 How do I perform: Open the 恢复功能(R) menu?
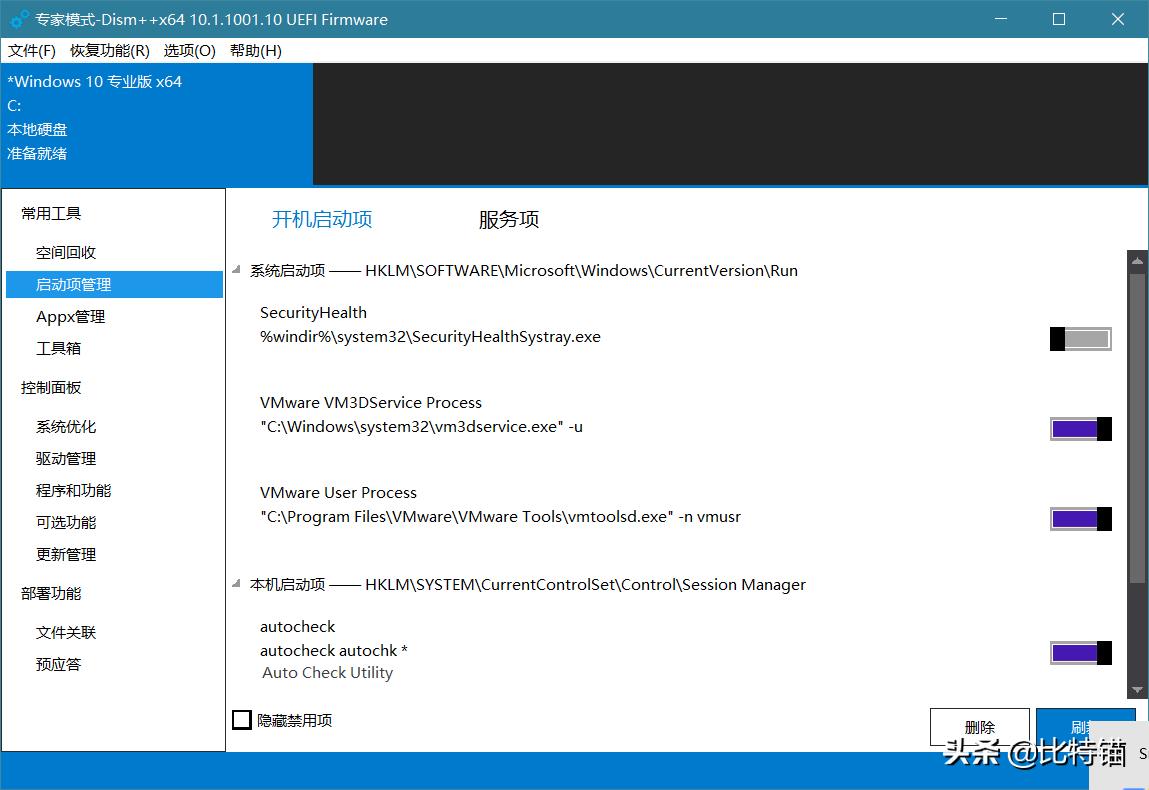(x=110, y=51)
